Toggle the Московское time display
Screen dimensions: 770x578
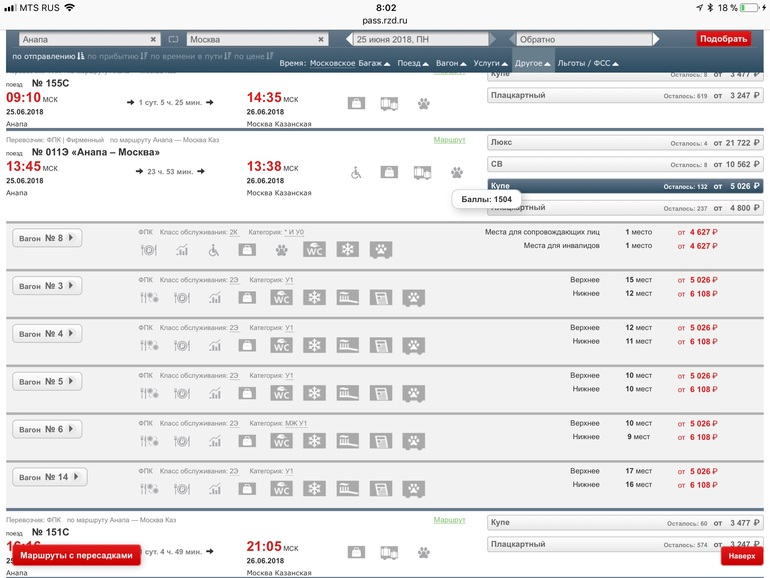tap(332, 63)
